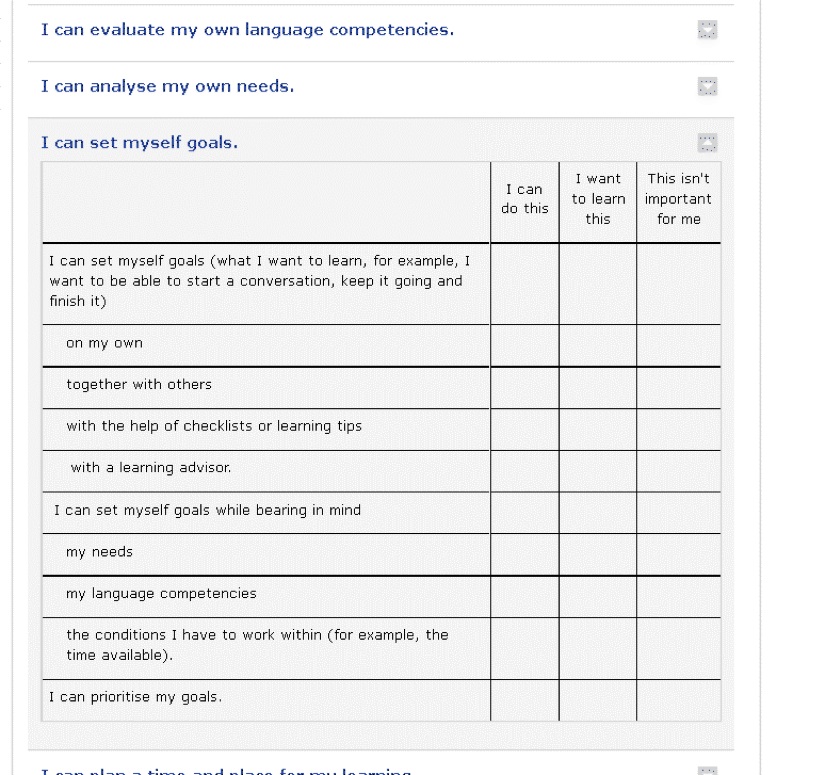Viewport: 826px width, 775px height.
Task: Select 'I can do this' for first goals statement
Action: (x=524, y=284)
